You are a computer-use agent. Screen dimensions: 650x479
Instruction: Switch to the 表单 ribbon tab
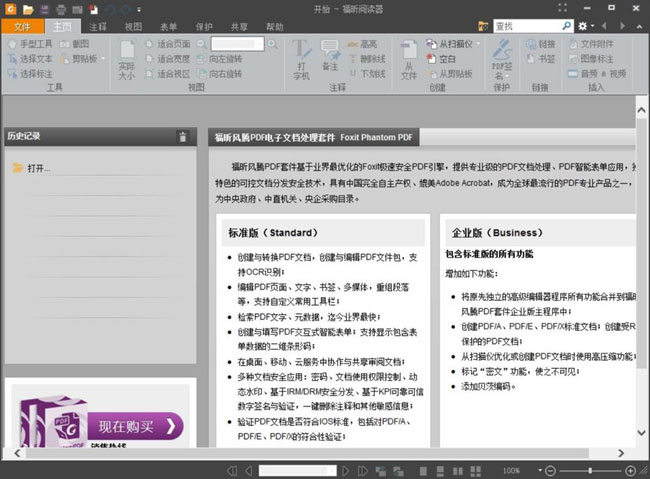pos(168,27)
